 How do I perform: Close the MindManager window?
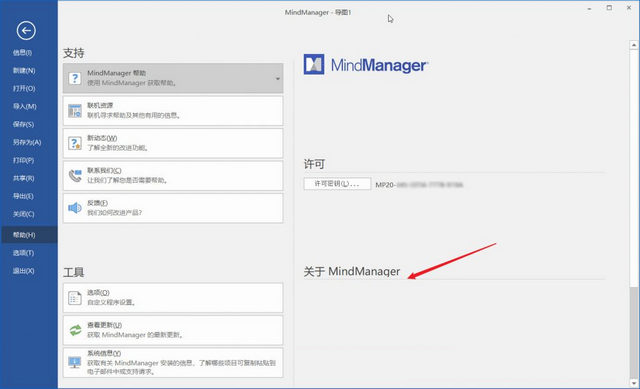tap(629, 8)
